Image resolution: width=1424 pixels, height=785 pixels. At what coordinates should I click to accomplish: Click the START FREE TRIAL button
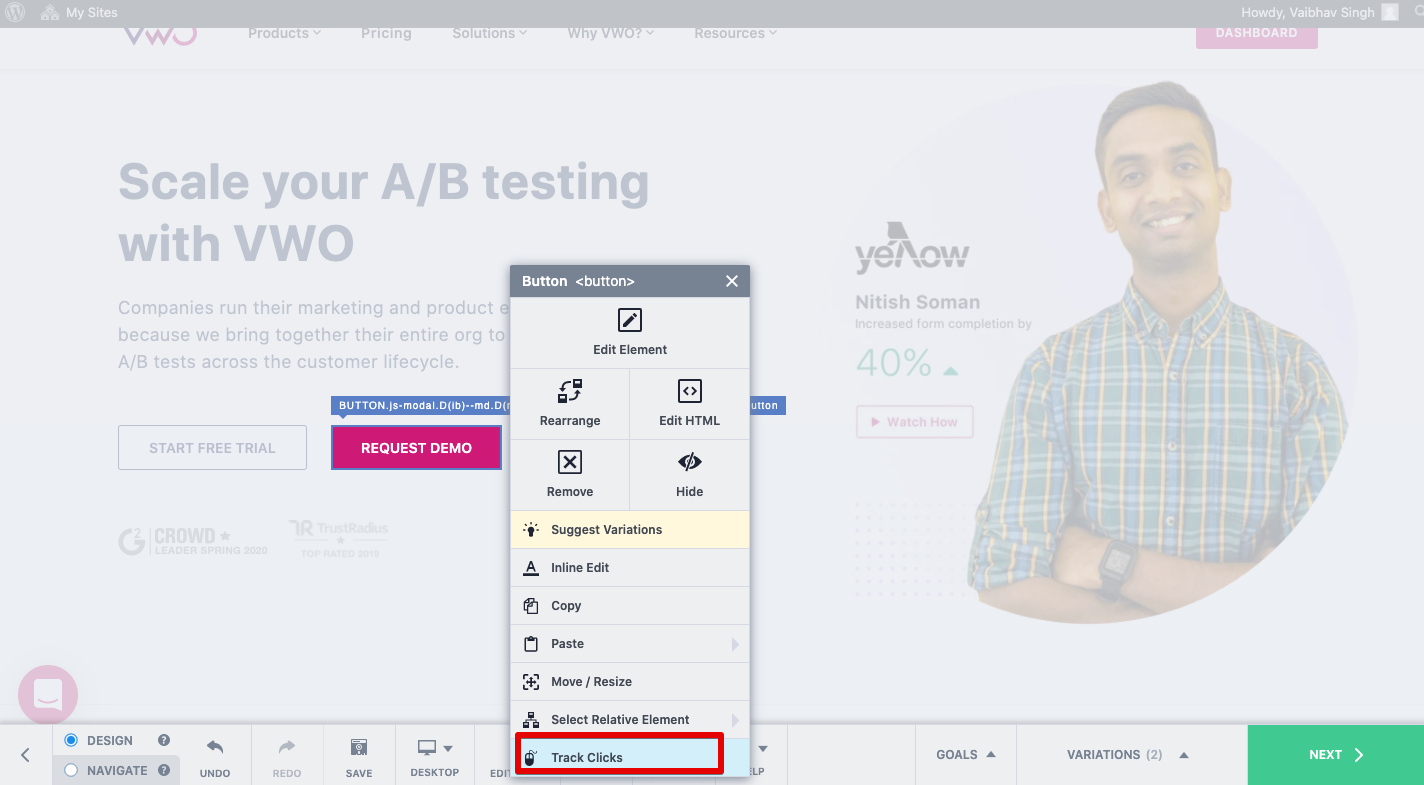(x=212, y=448)
